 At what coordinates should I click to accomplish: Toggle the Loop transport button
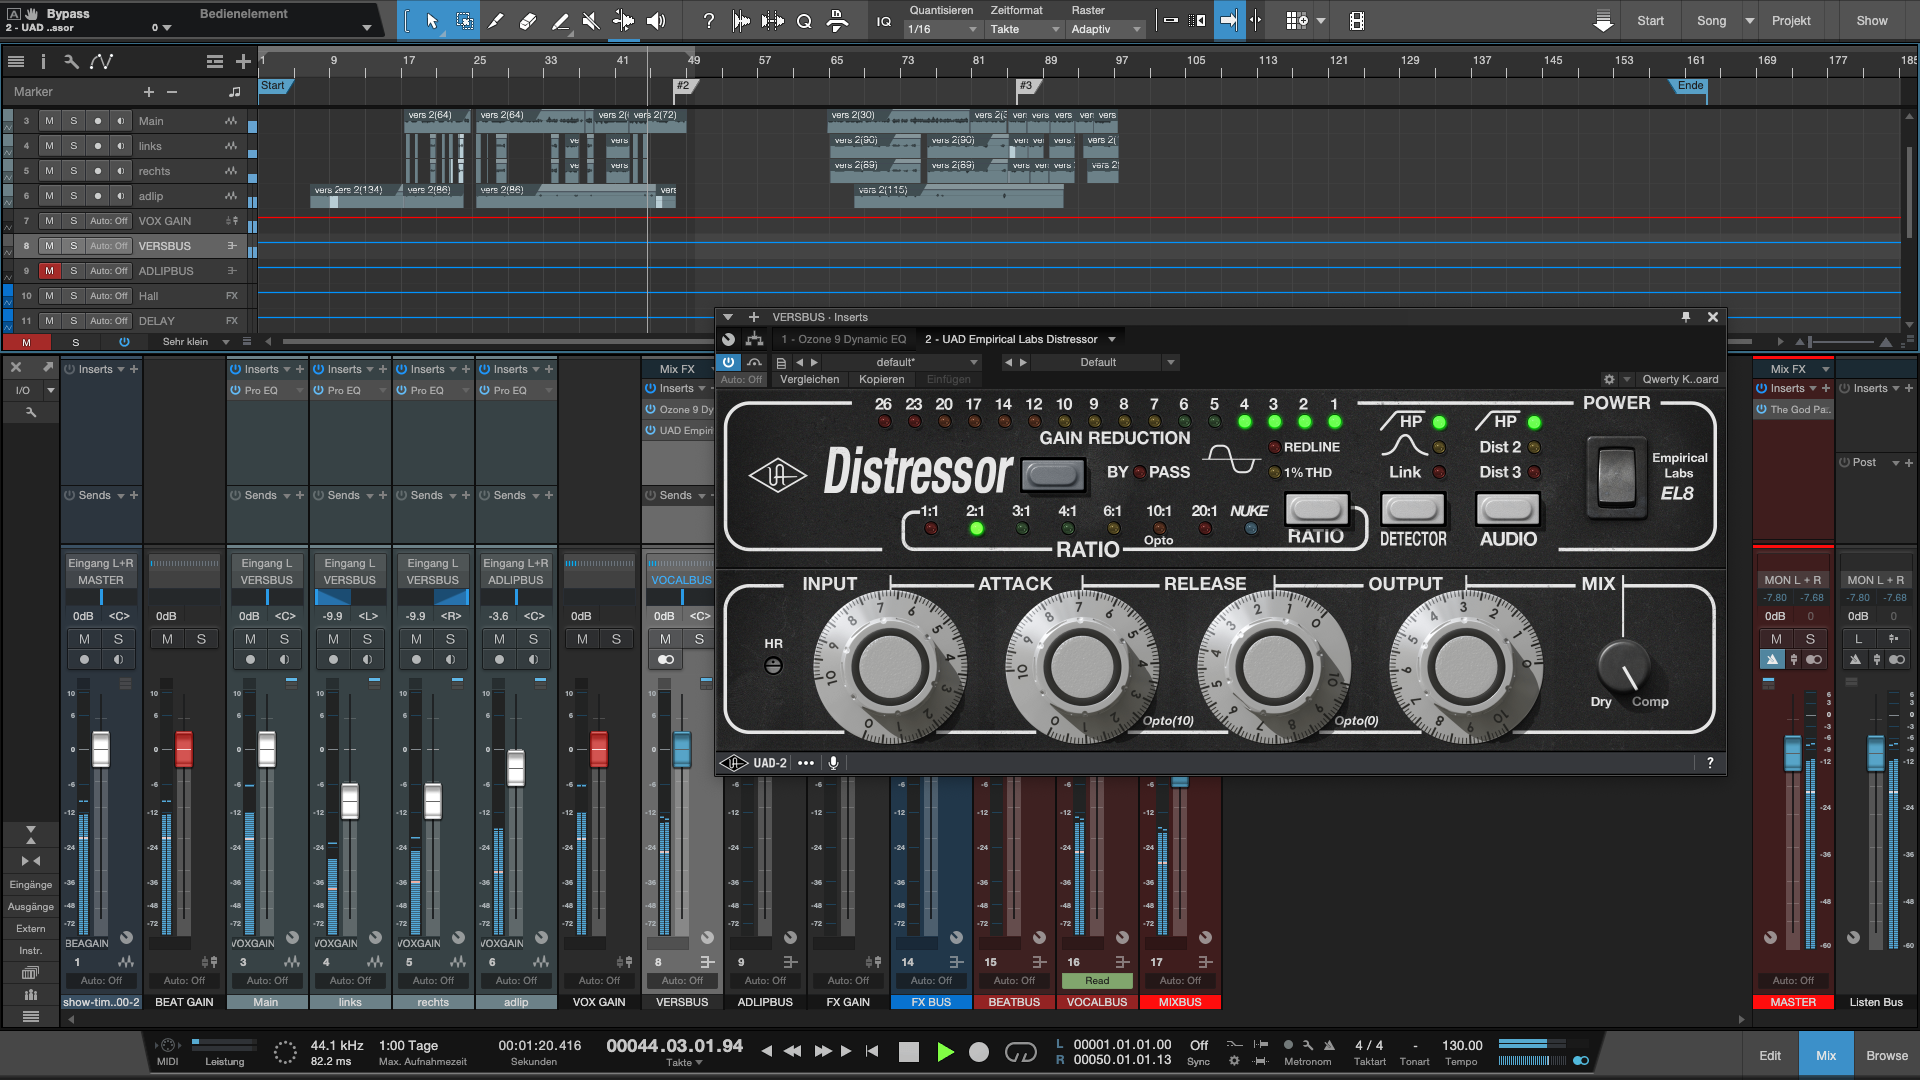(x=1020, y=1052)
